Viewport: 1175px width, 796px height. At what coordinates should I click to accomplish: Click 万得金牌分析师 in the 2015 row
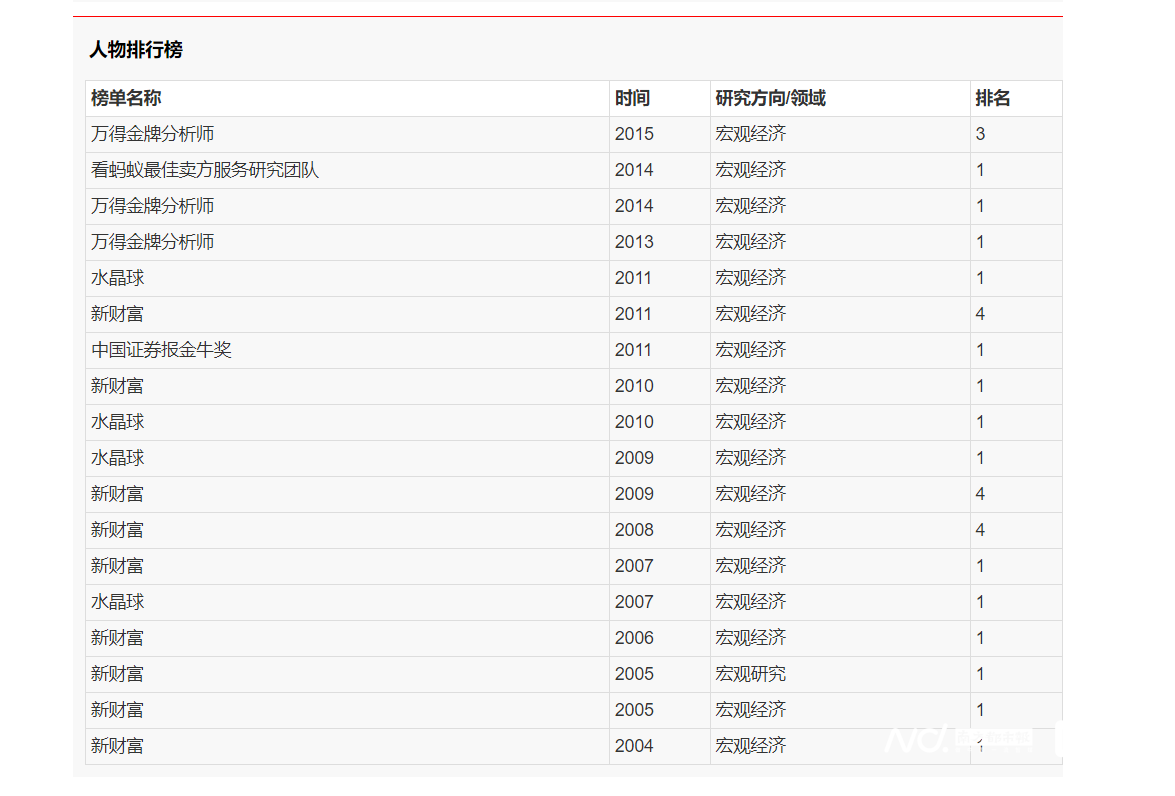(152, 134)
